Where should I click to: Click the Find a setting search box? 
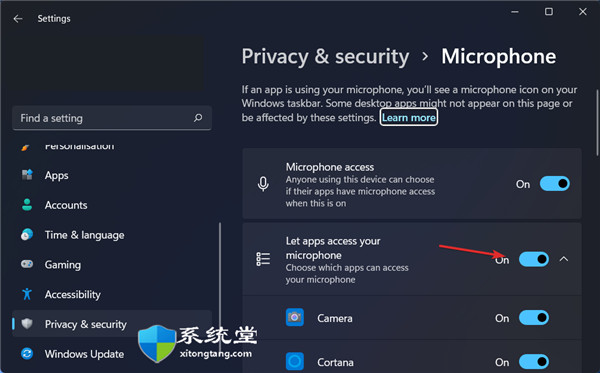pos(112,118)
